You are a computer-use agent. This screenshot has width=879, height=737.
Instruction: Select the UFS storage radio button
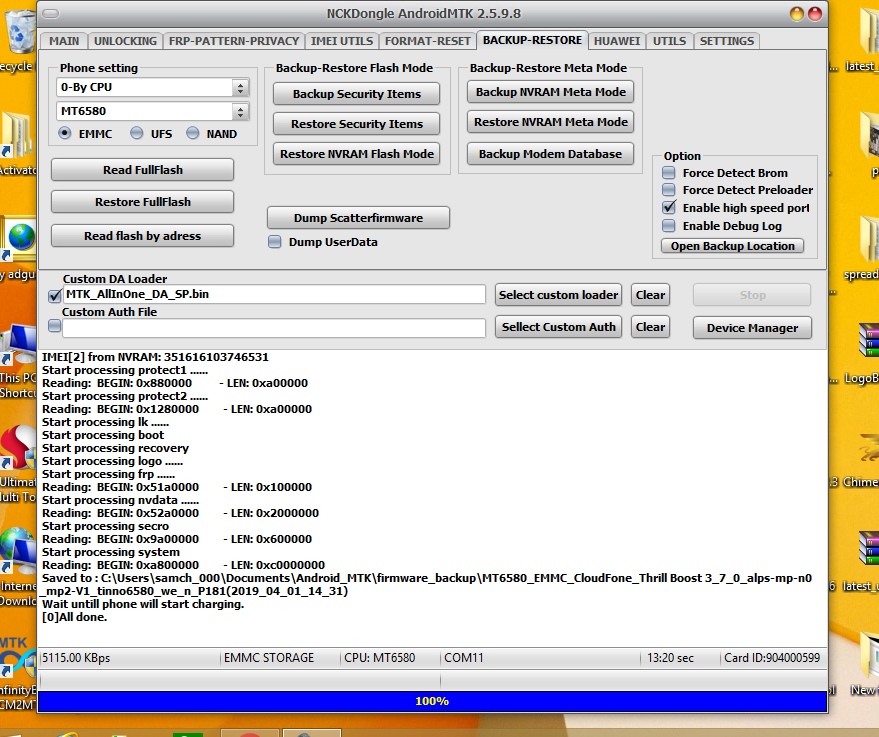(x=136, y=133)
